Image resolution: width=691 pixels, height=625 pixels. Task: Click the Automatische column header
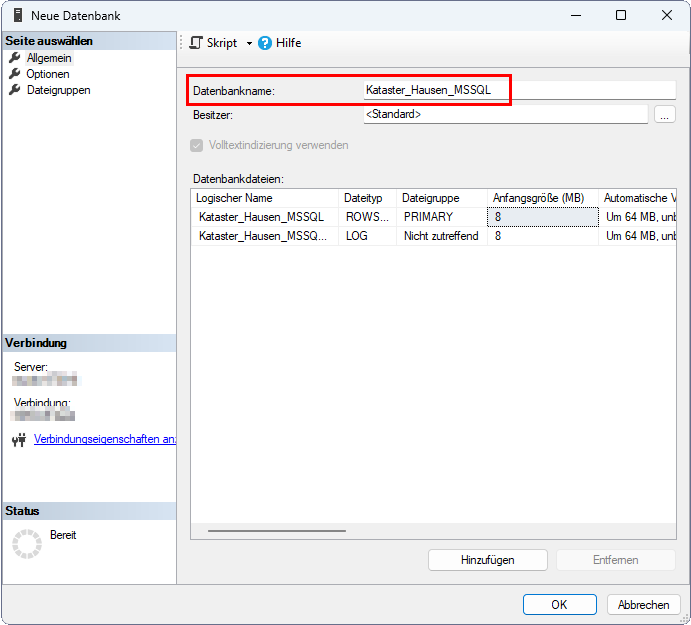(637, 198)
